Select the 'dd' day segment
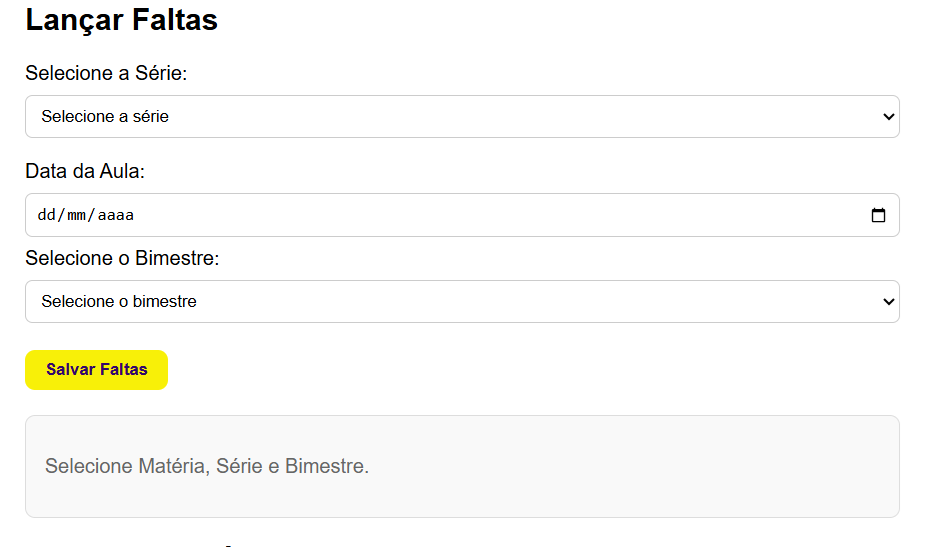926x547 pixels. (x=46, y=215)
